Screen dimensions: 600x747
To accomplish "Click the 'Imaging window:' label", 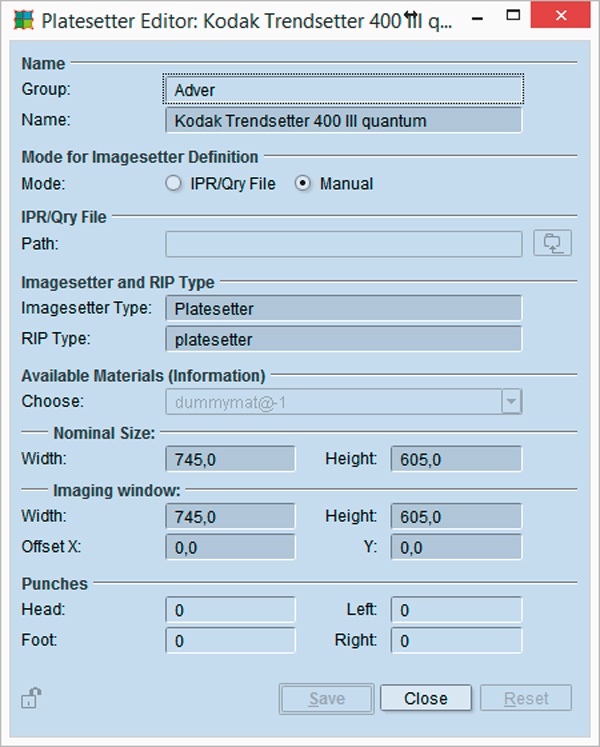I will pos(117,490).
